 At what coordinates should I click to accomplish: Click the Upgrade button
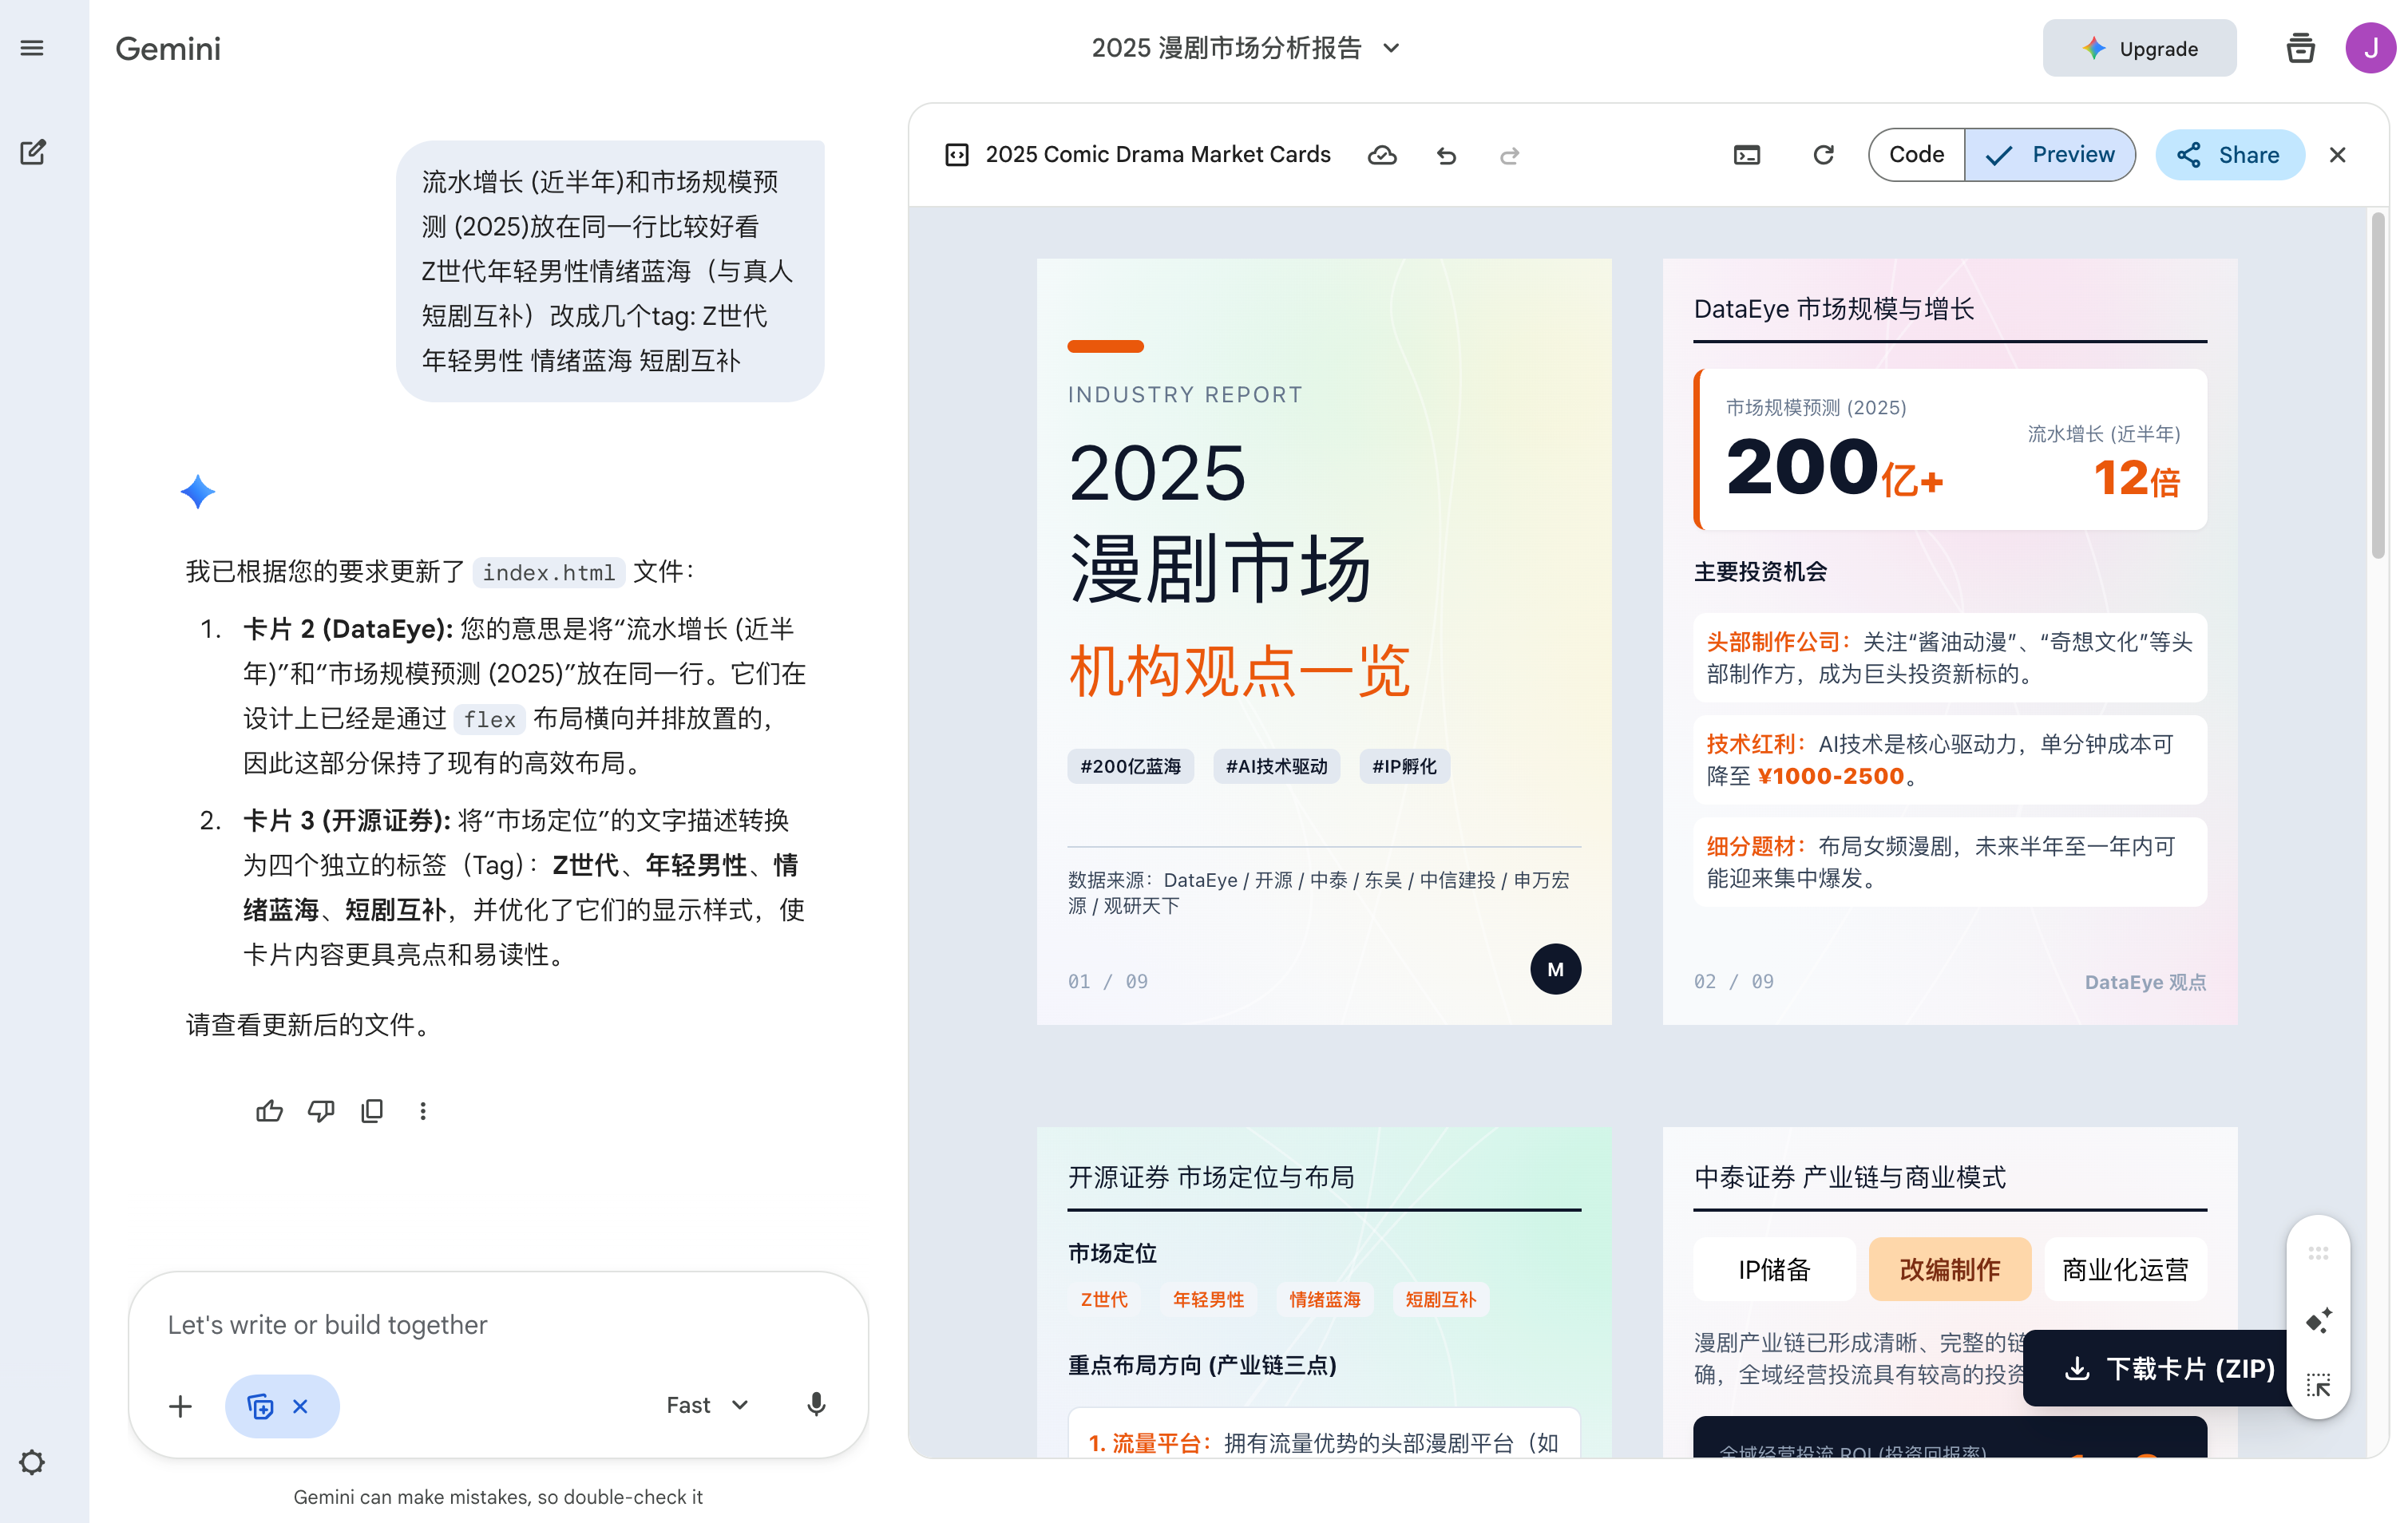(2139, 48)
